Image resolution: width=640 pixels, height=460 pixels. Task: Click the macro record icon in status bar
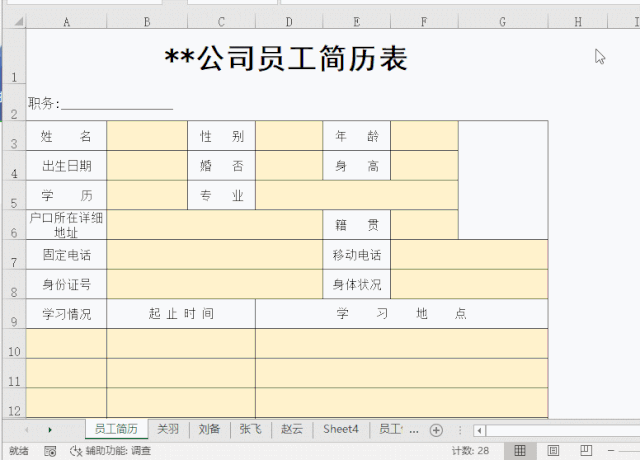pos(50,451)
